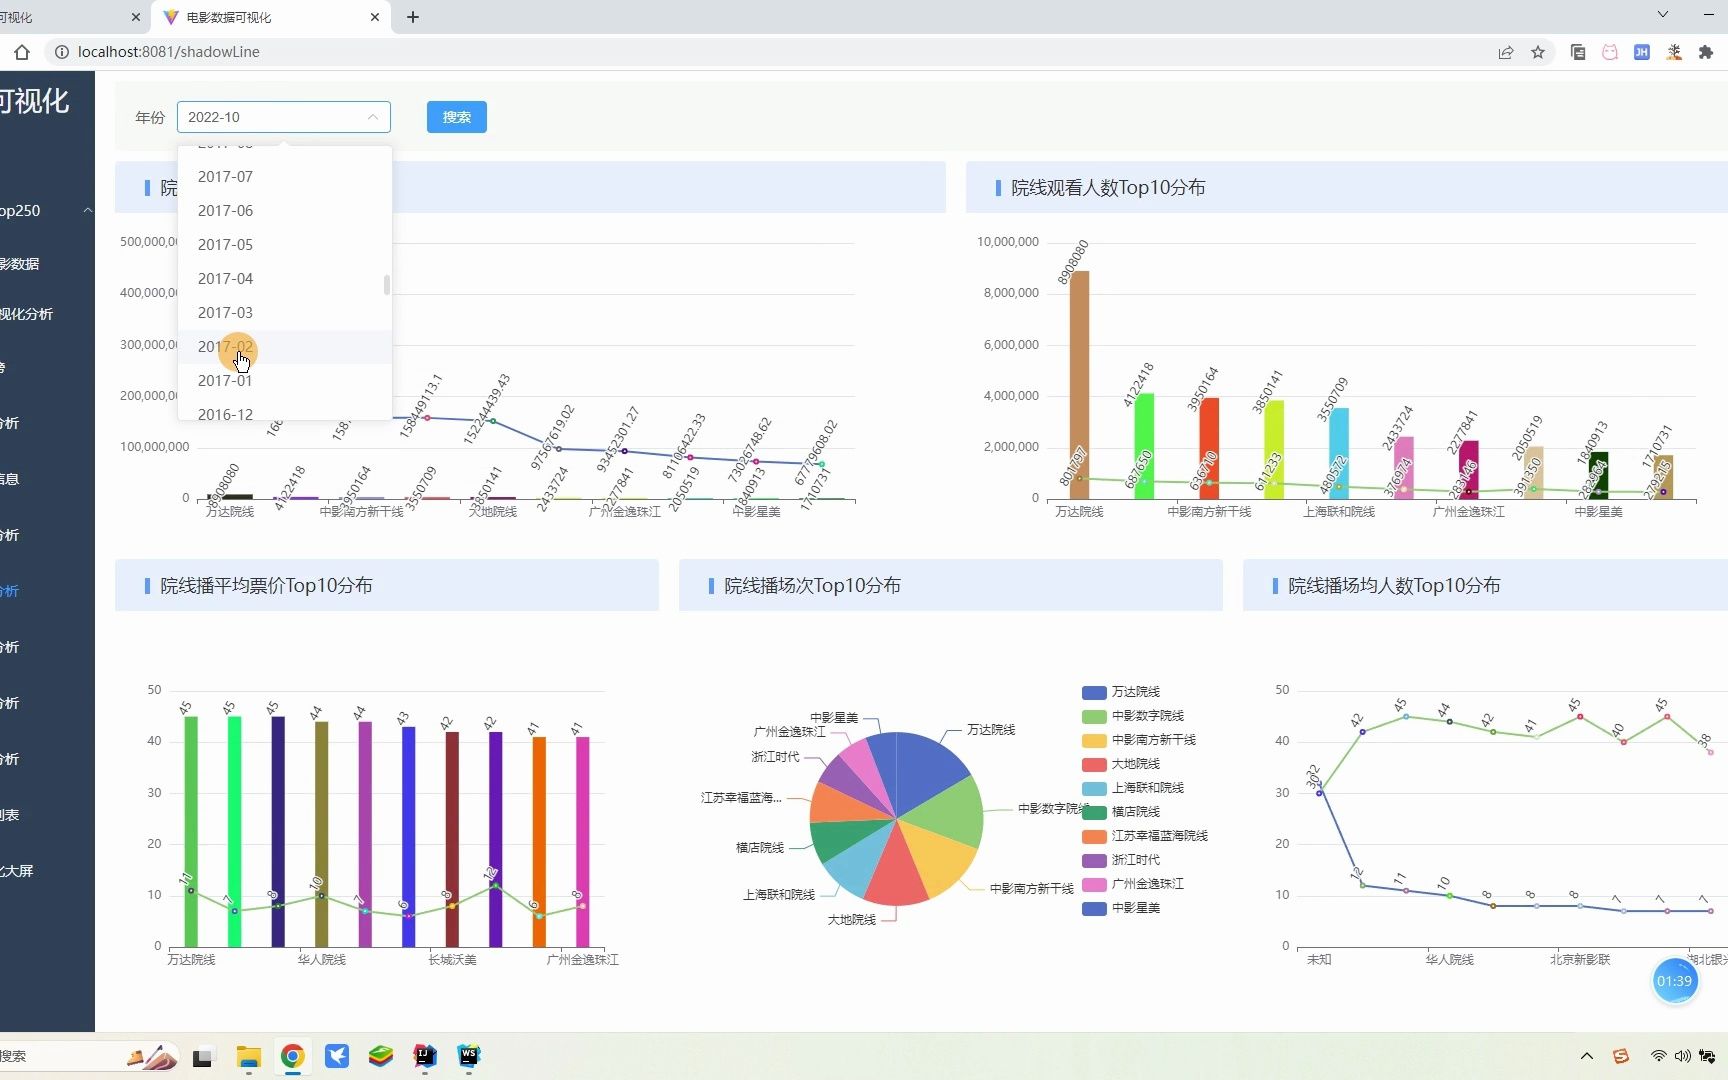Open the Extensions puzzle-piece menu

click(1706, 52)
